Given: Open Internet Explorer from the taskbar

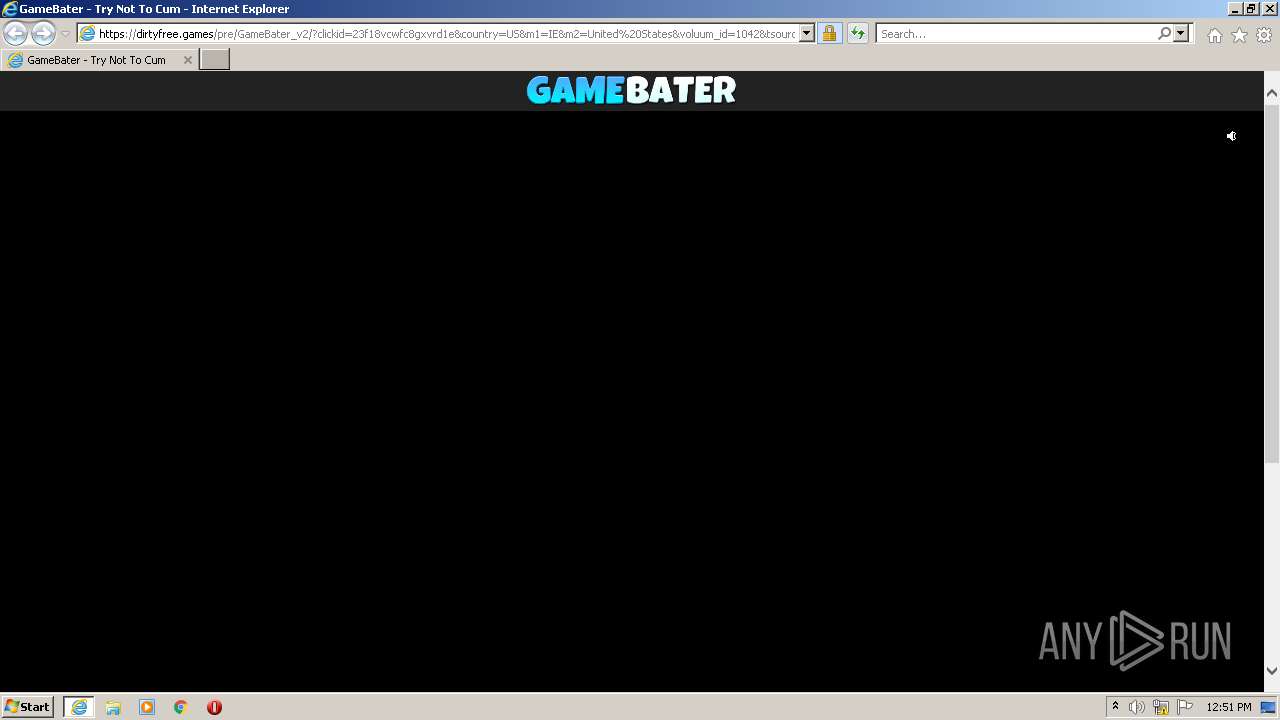Looking at the screenshot, I should [79, 707].
